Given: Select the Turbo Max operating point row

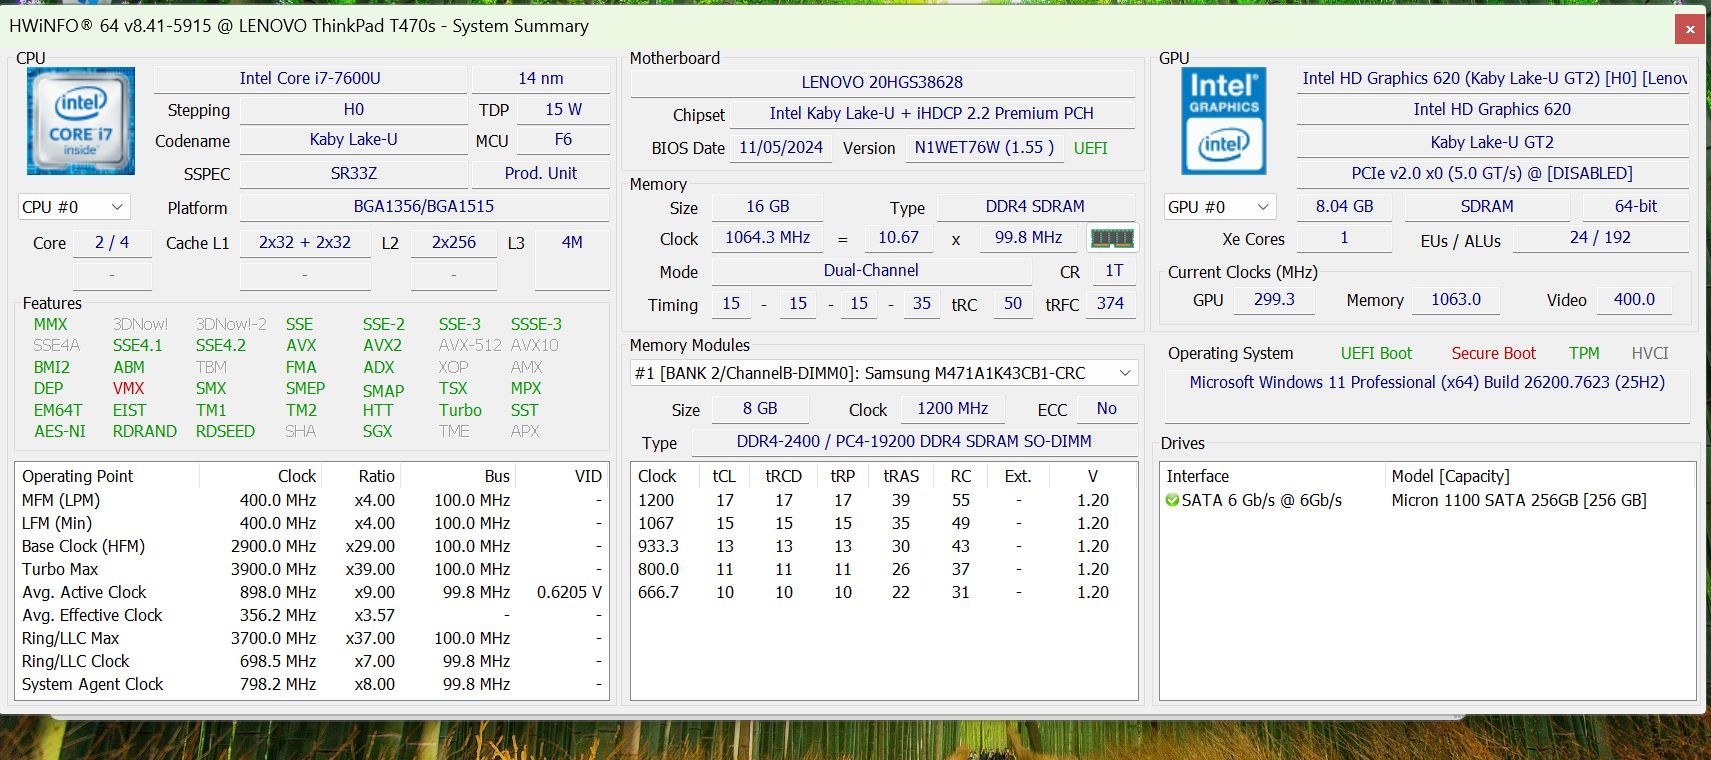Looking at the screenshot, I should tap(310, 569).
